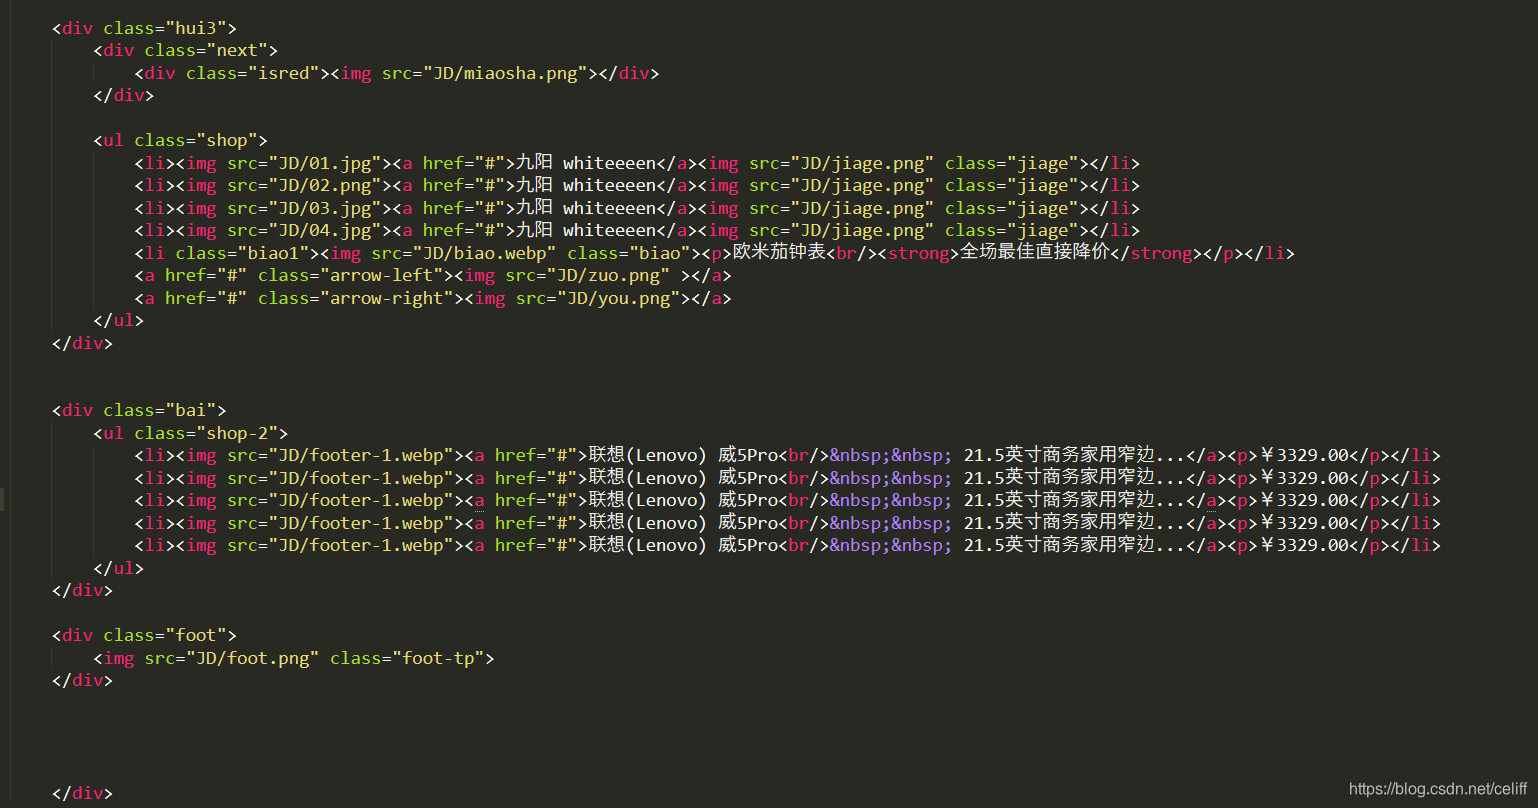Click "九阳 whiteeeen" text in the 01.jpg row
1538x808 pixels.
coord(585,163)
